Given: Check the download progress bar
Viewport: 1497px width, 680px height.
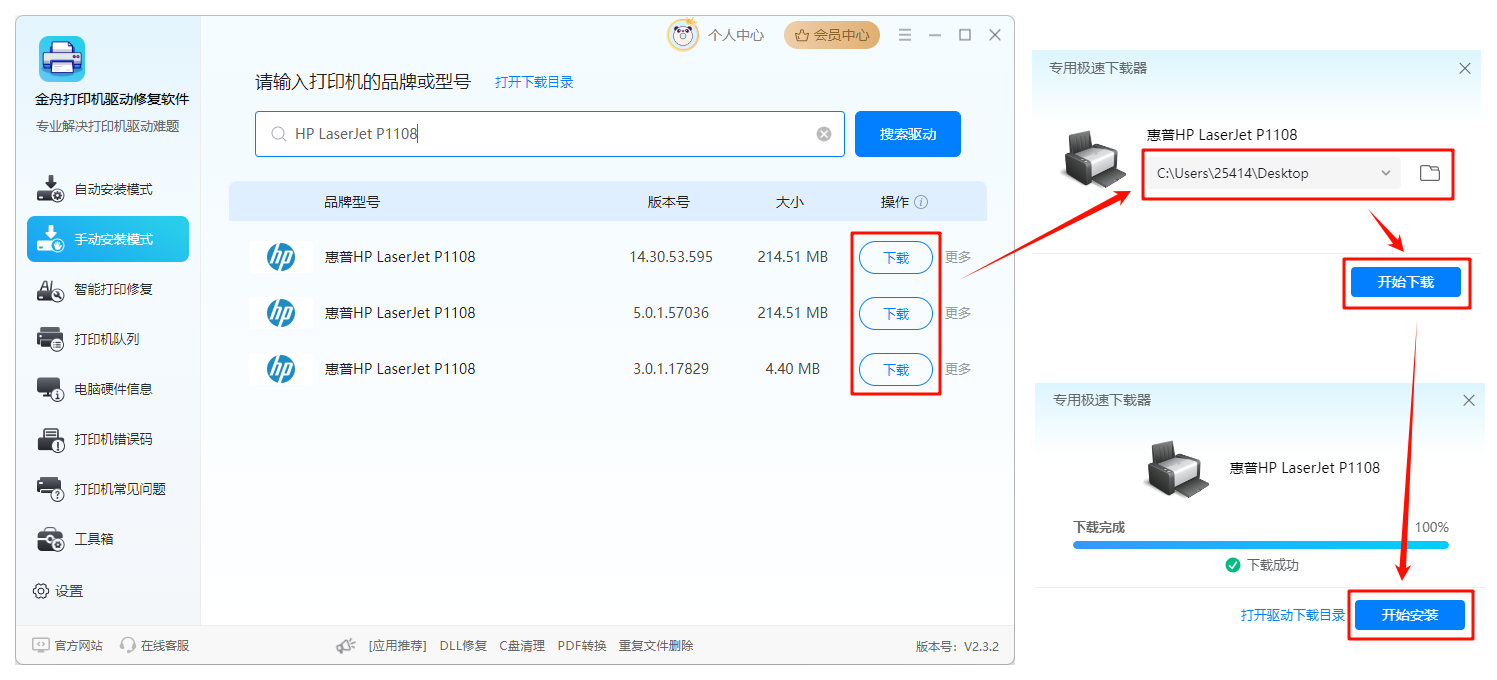Looking at the screenshot, I should [x=1259, y=544].
